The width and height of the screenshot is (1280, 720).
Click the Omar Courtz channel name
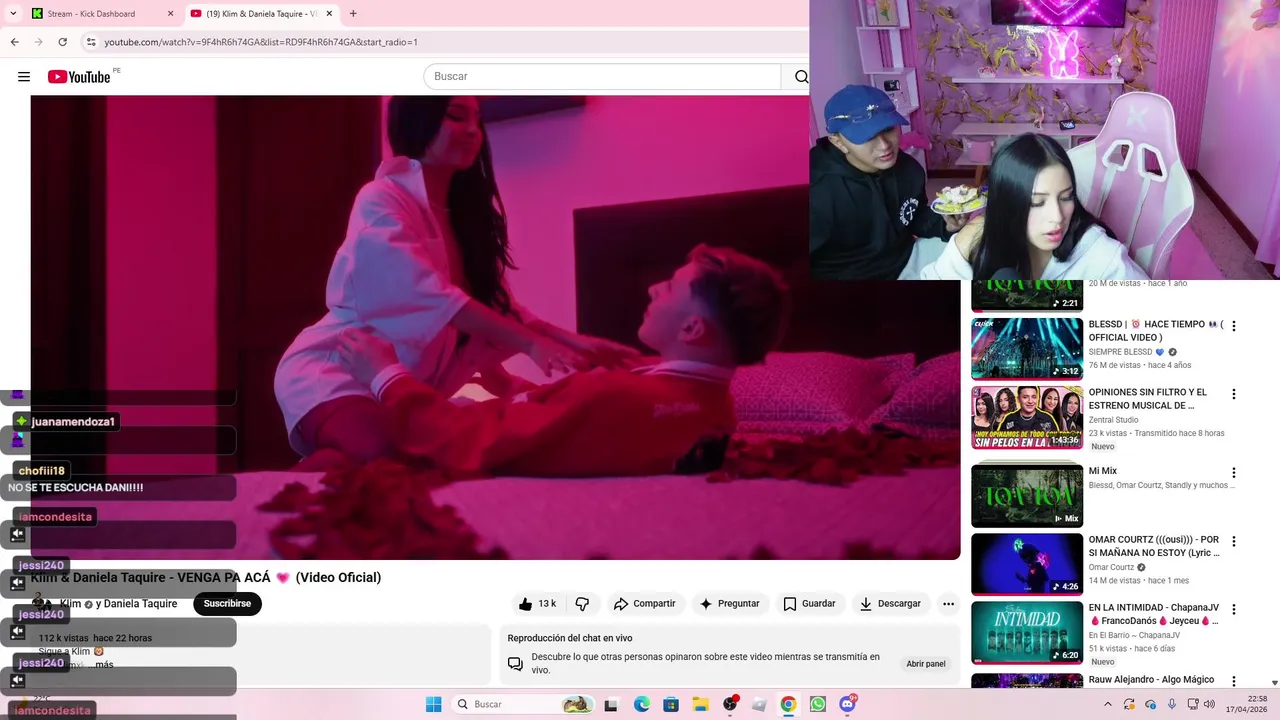[1111, 567]
